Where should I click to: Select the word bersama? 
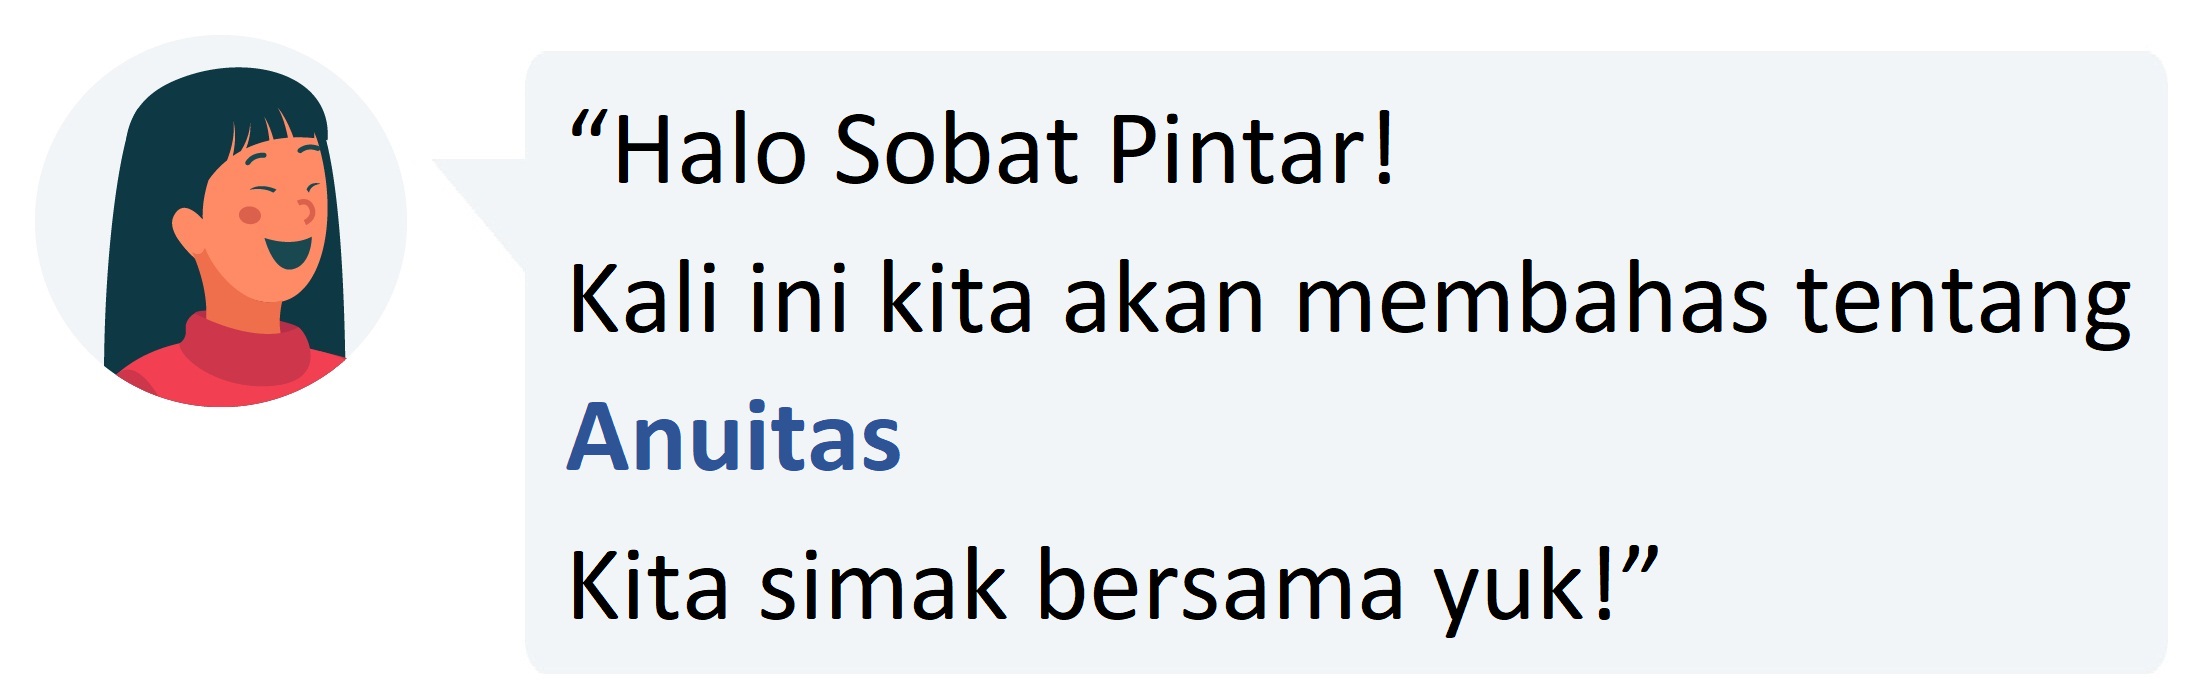tap(1221, 585)
